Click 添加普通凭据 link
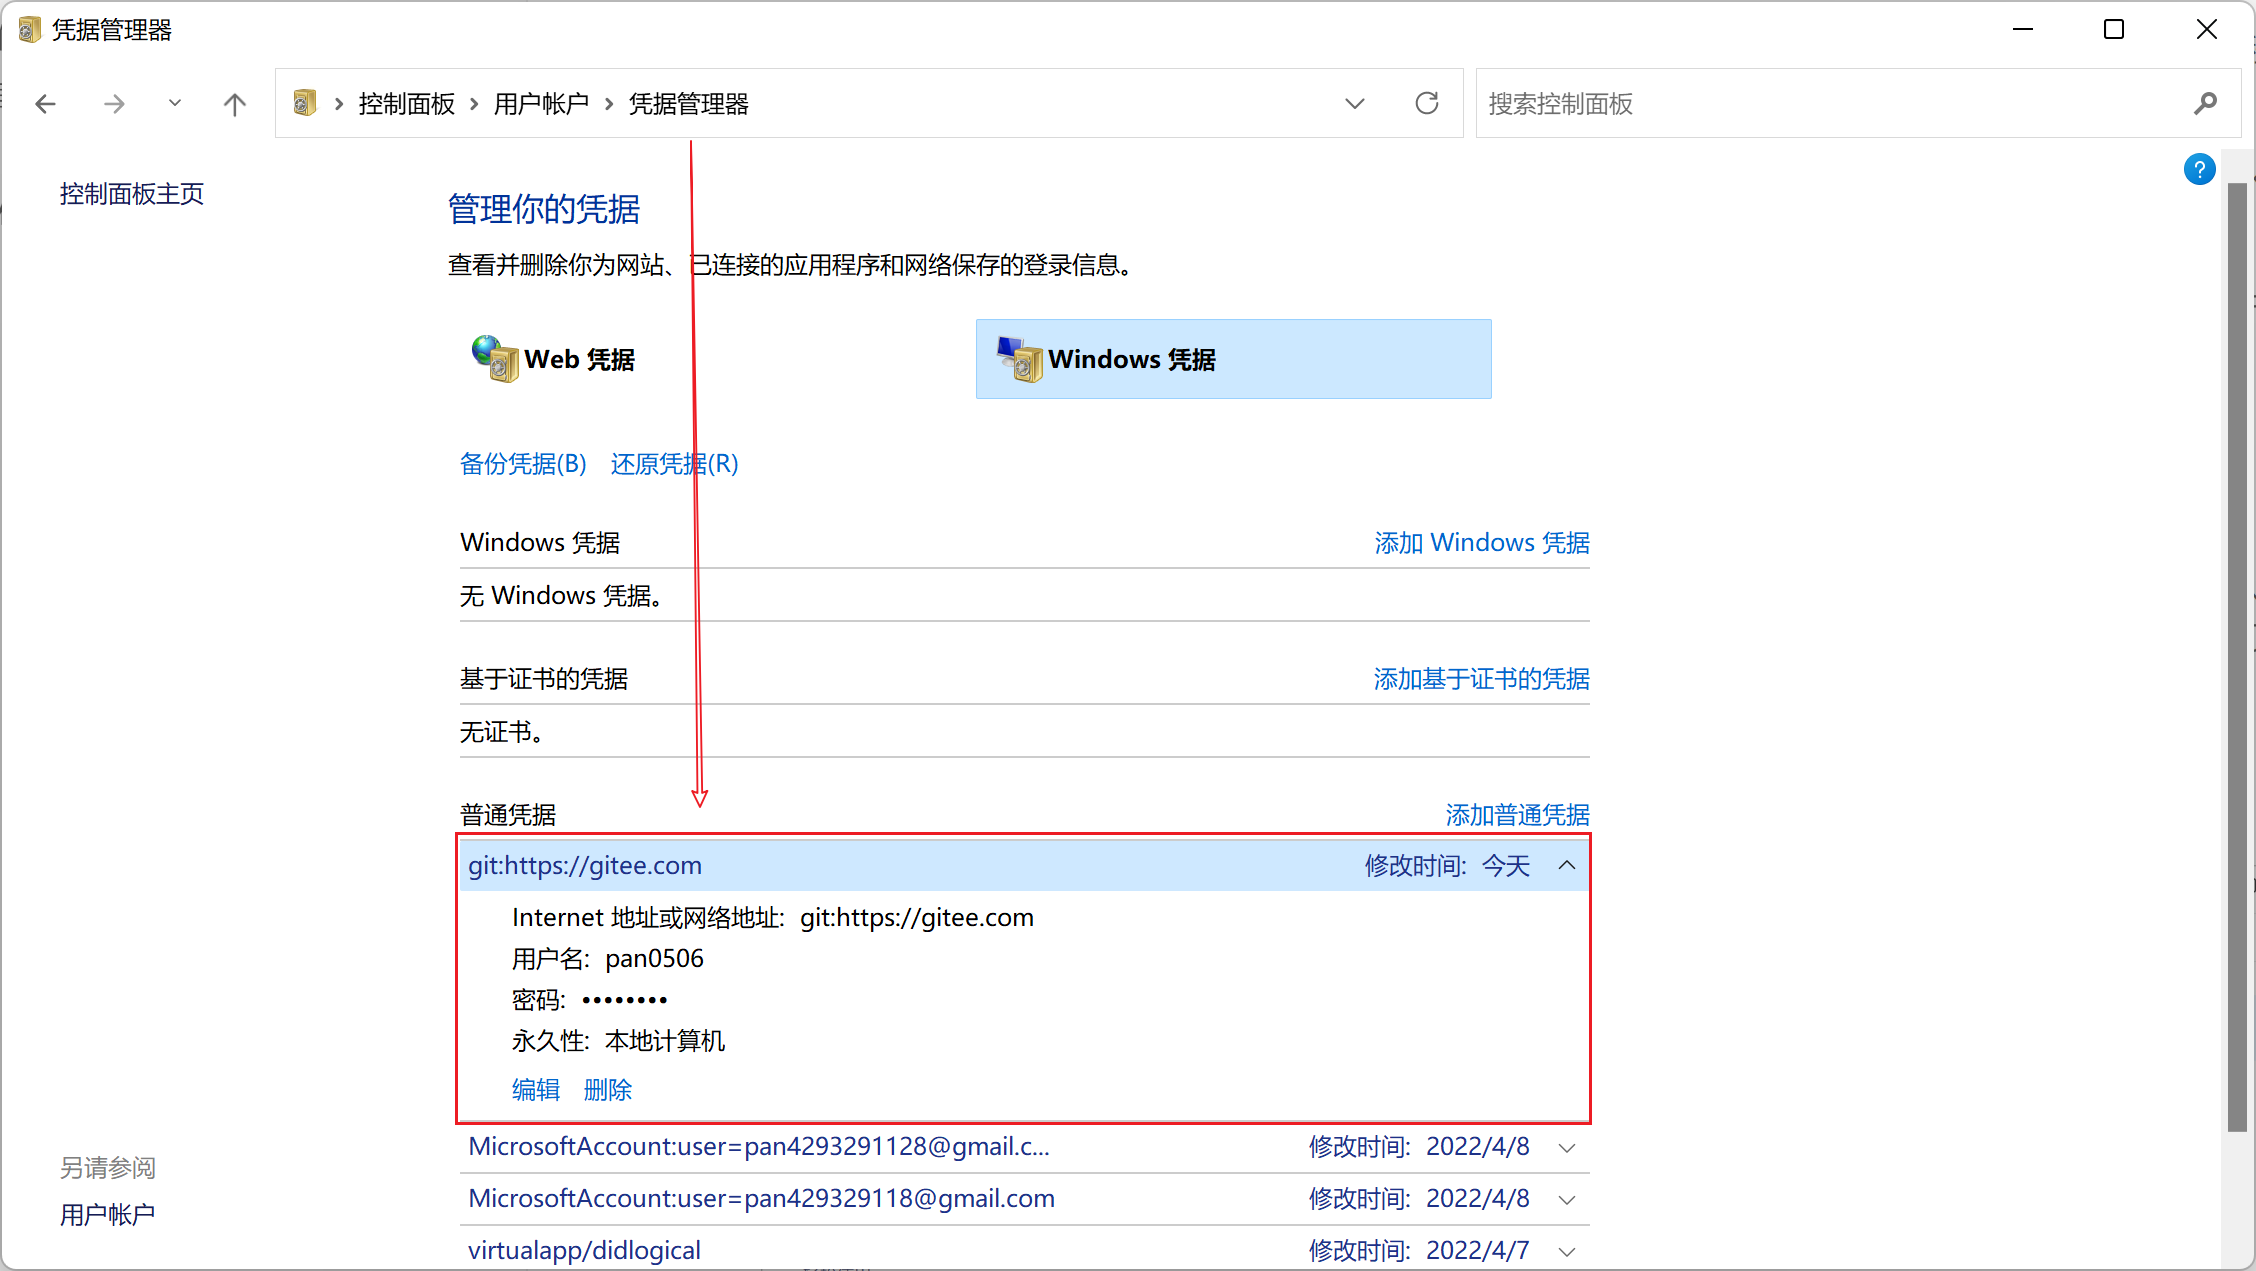 (x=1516, y=815)
